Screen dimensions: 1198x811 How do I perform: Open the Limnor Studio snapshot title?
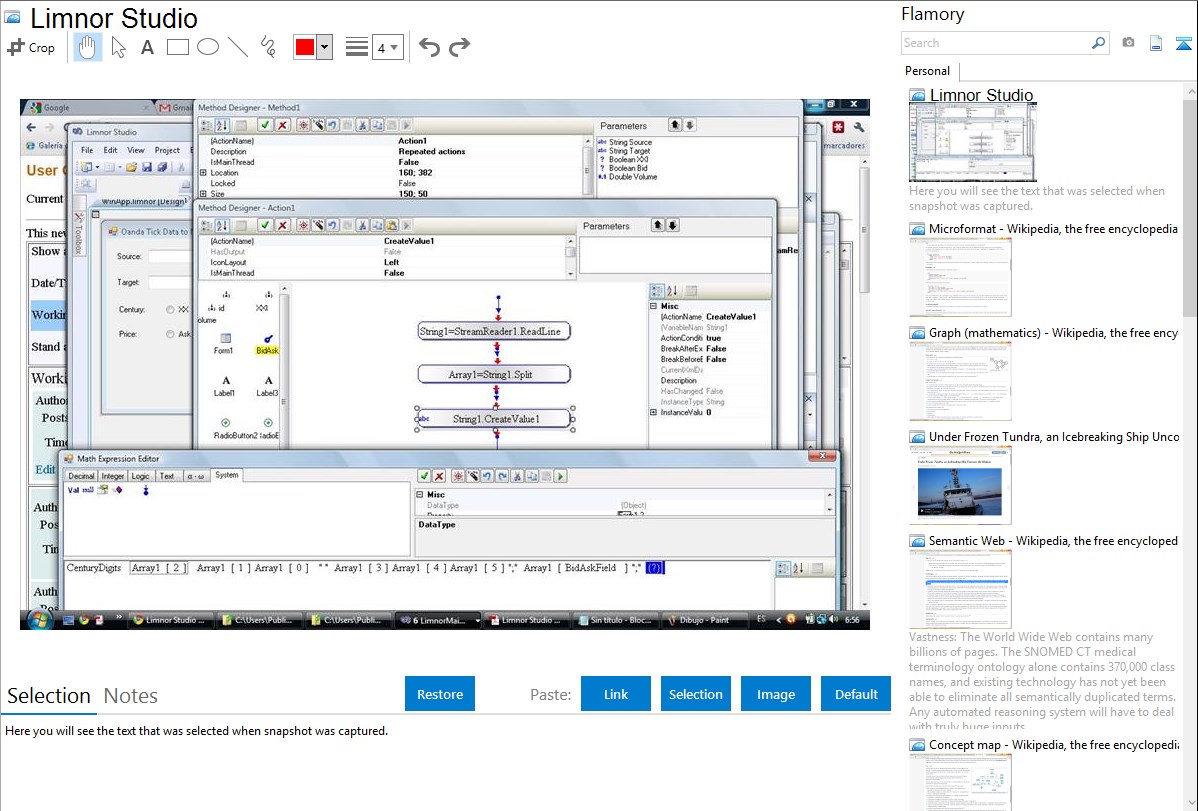(981, 95)
